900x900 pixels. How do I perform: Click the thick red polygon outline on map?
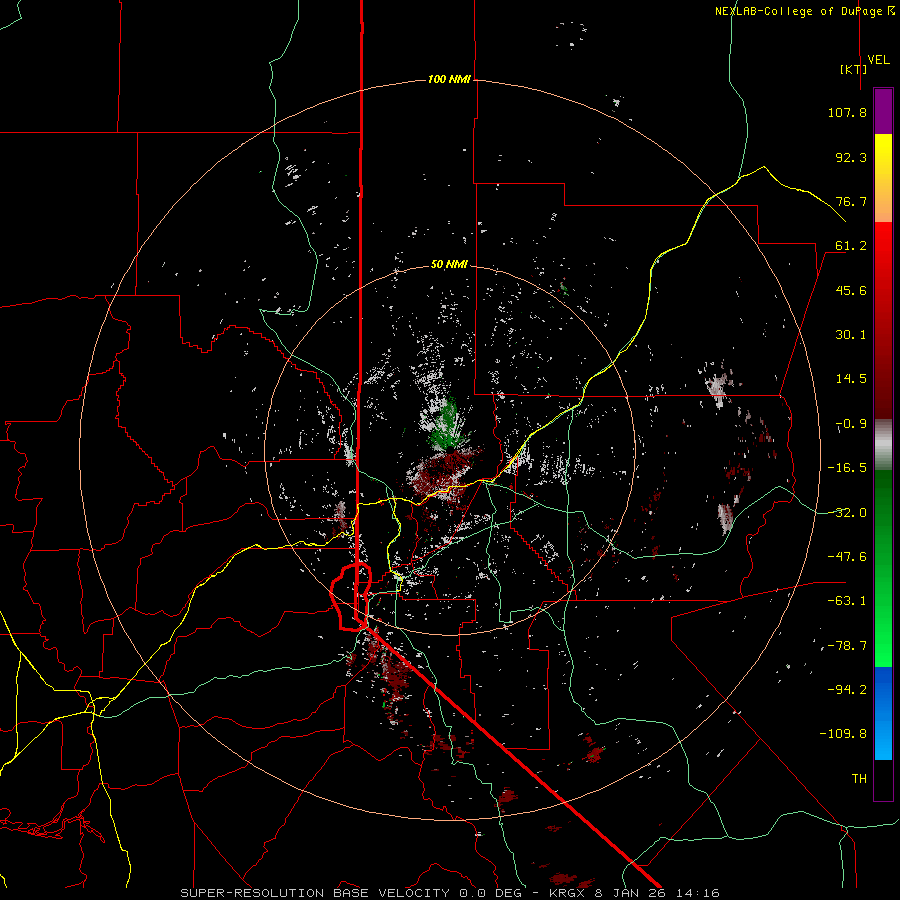pos(351,597)
